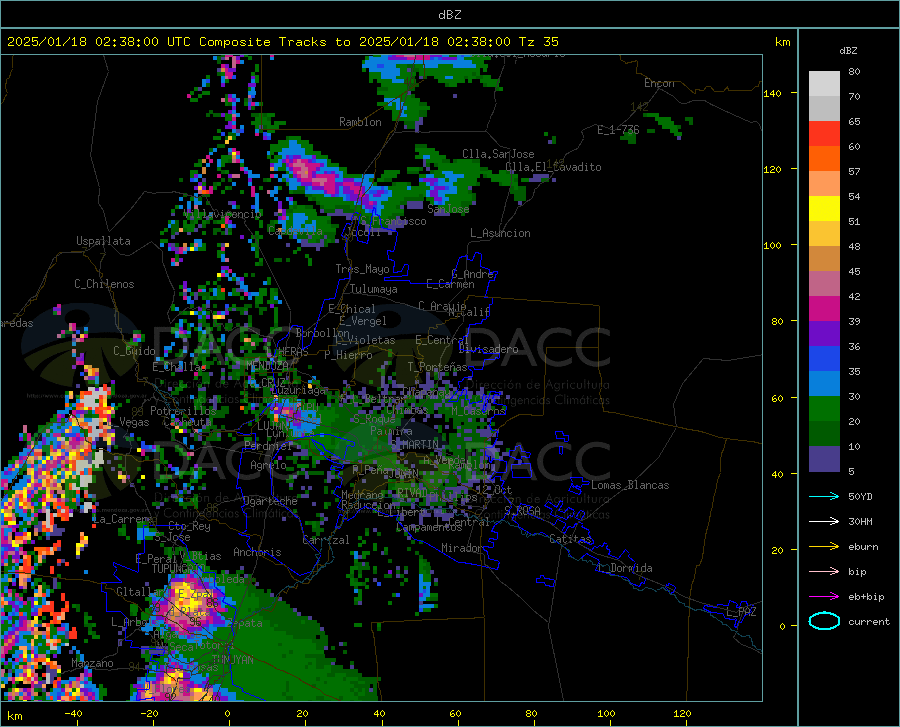Click the Tulumaya map label
This screenshot has width=900, height=727.
coord(373,289)
